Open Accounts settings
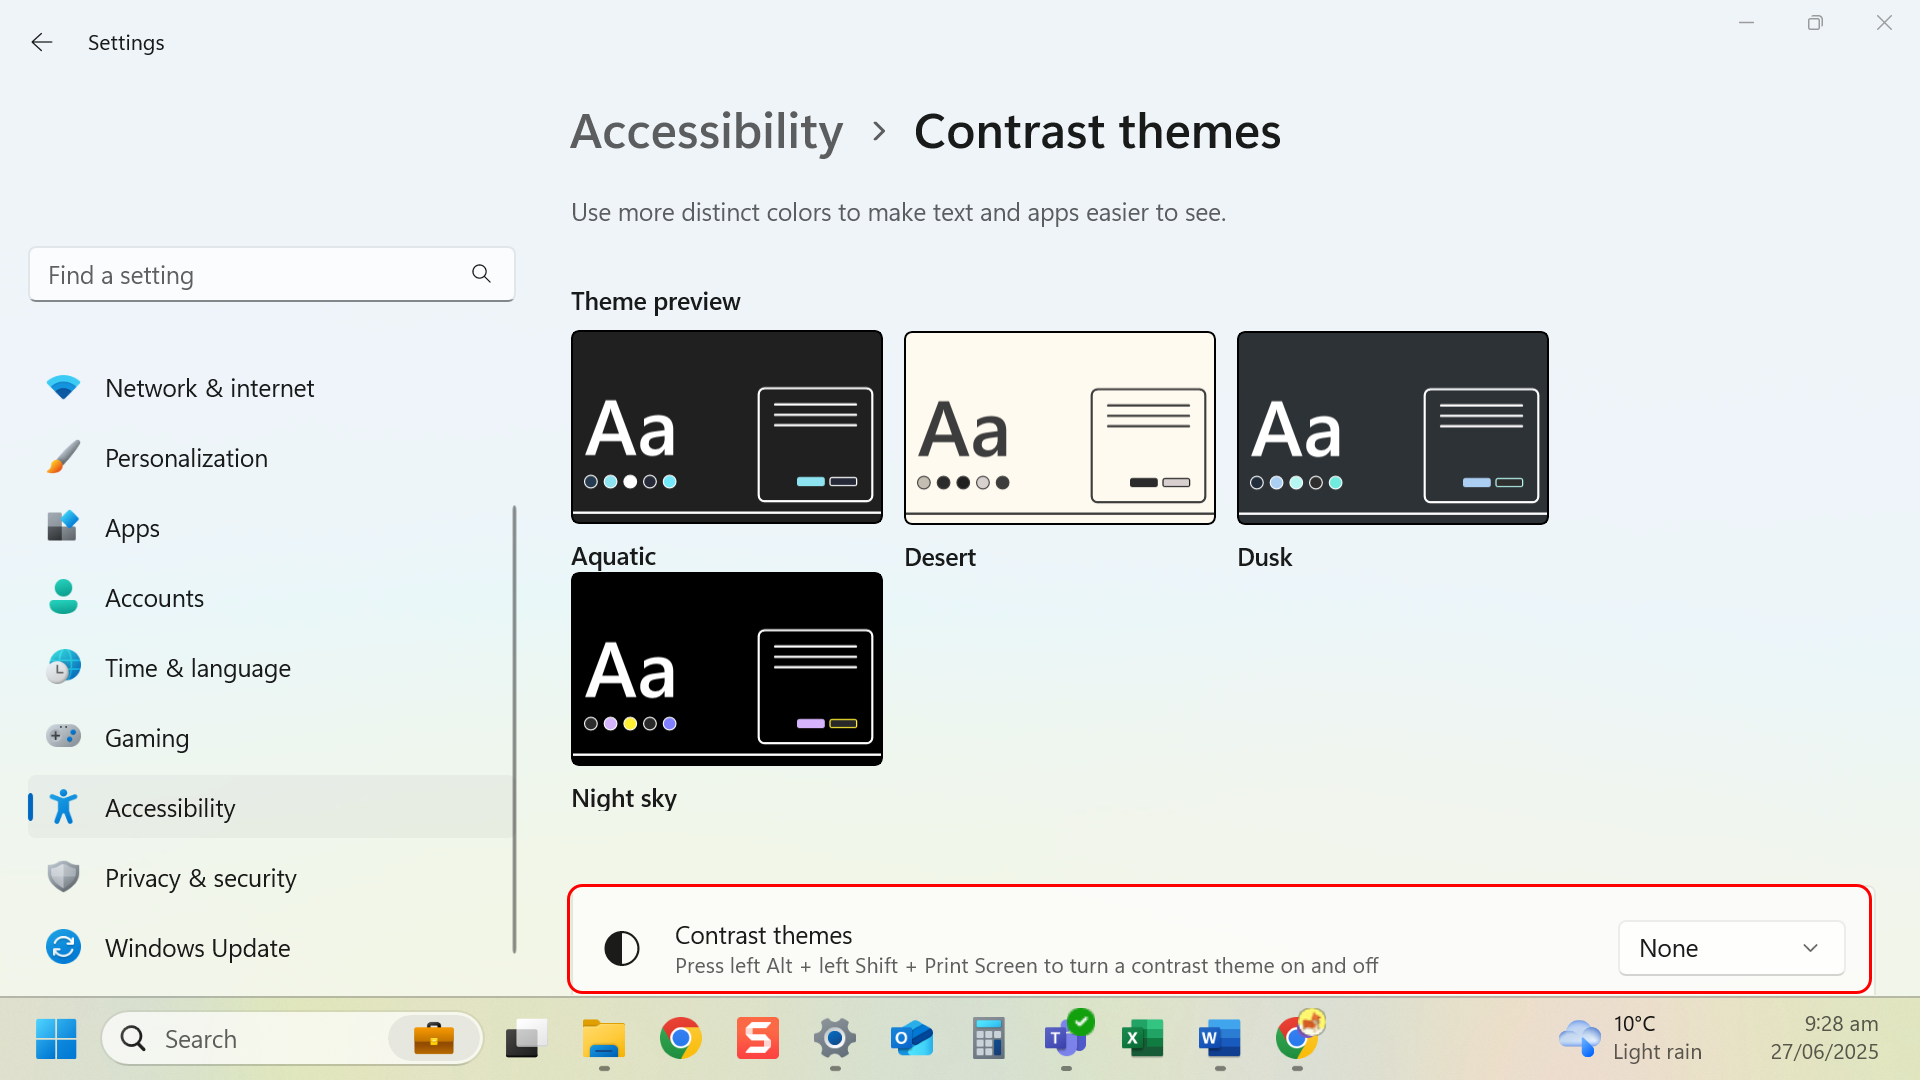The height and width of the screenshot is (1080, 1920). 271,598
